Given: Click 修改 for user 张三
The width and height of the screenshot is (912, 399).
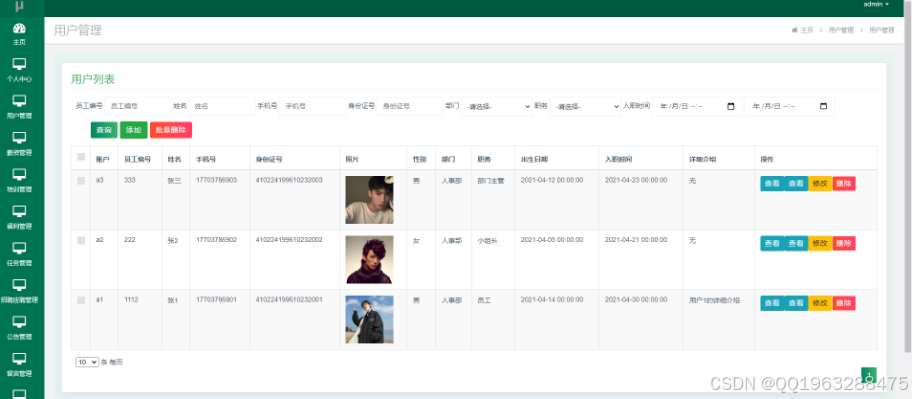Looking at the screenshot, I should [x=820, y=183].
